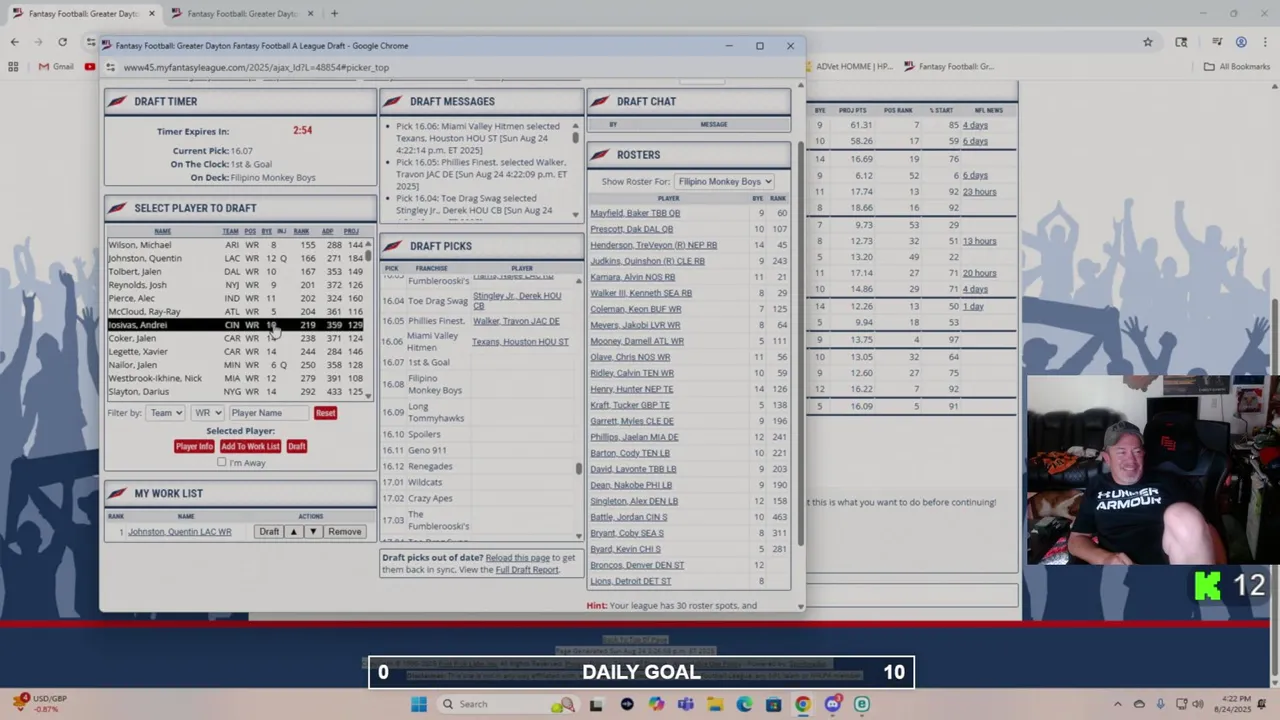This screenshot has height=720, width=1280.
Task: Open Mayfield, Baker TBB QB roster link
Action: coord(635,213)
